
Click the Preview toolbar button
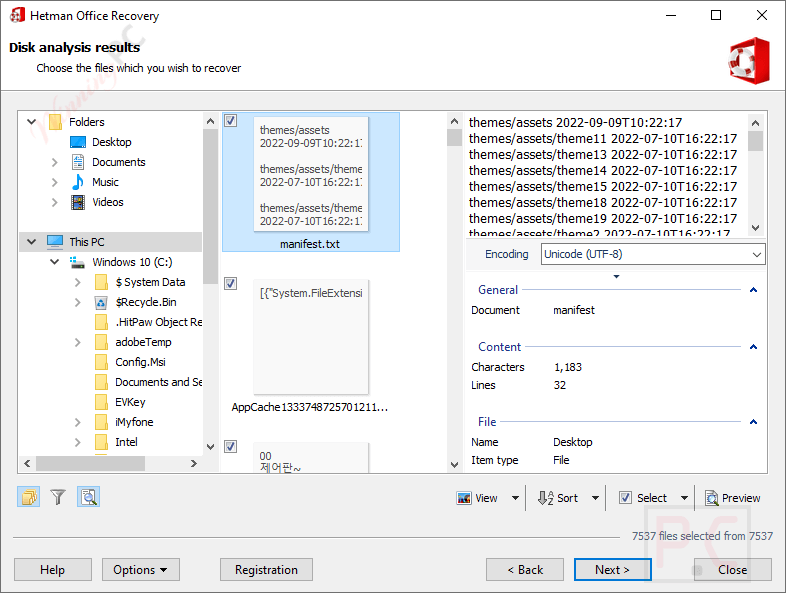732,498
